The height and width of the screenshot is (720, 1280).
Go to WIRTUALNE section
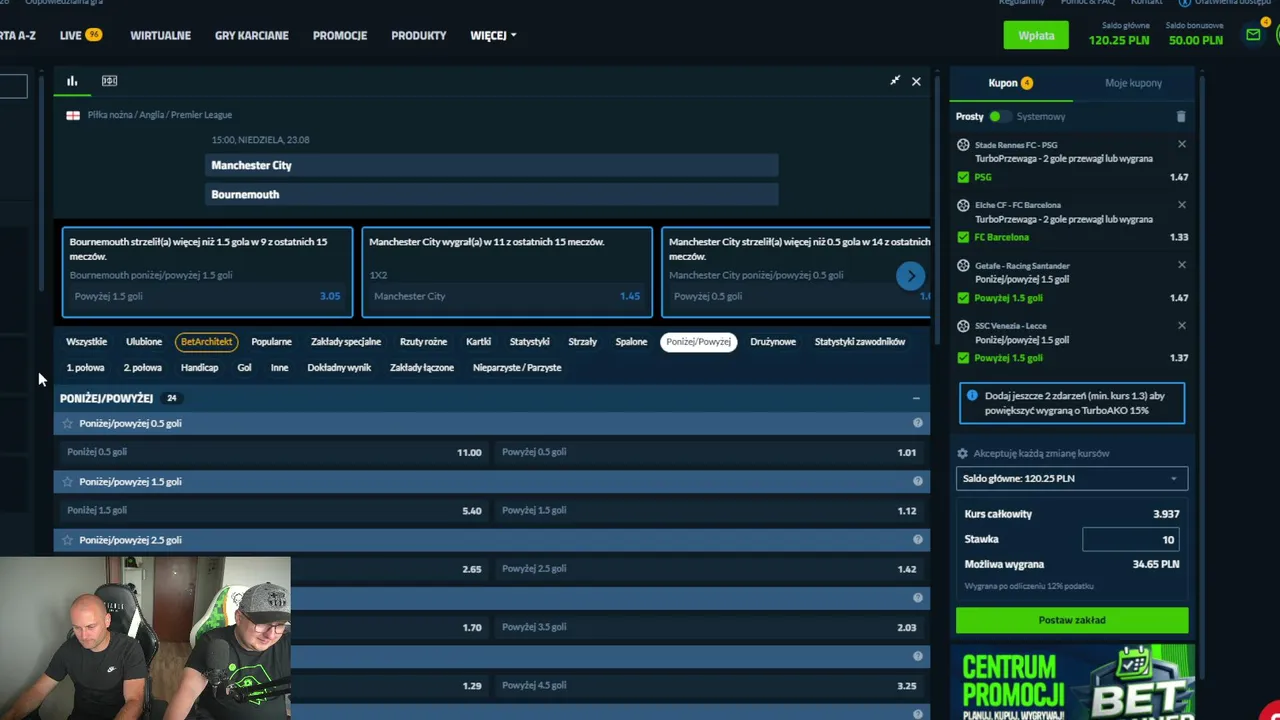click(160, 35)
